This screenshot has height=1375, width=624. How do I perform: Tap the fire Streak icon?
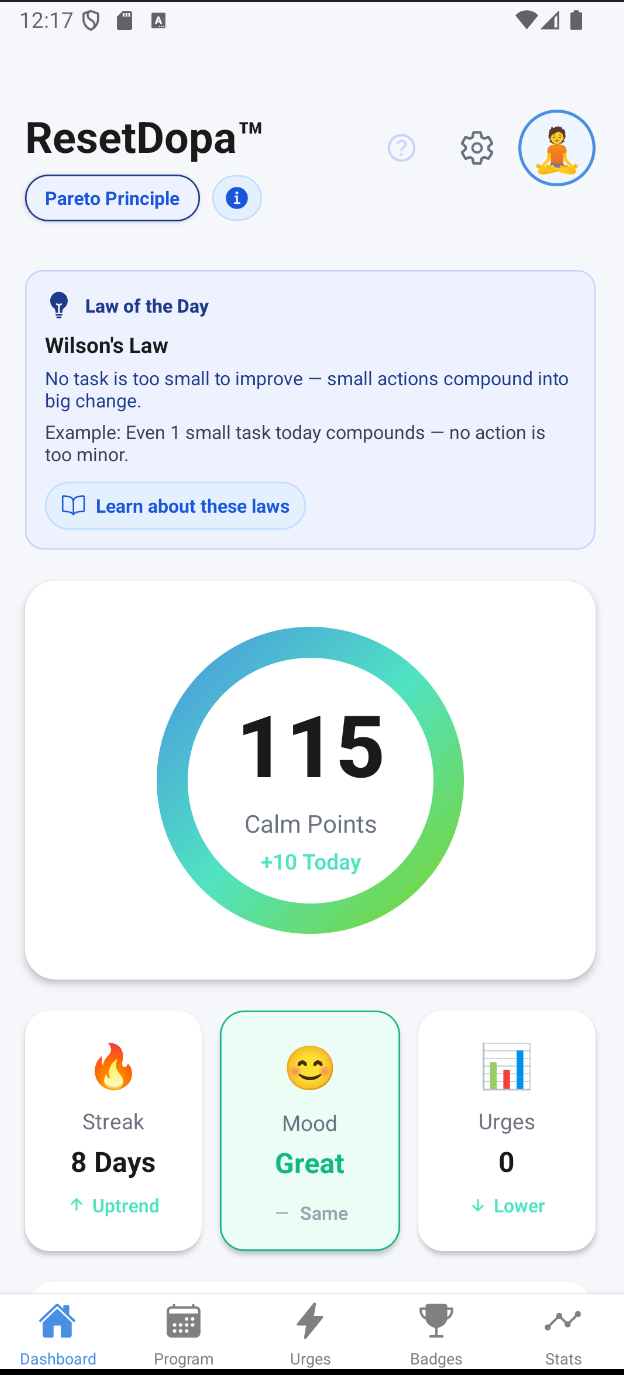click(x=113, y=1066)
